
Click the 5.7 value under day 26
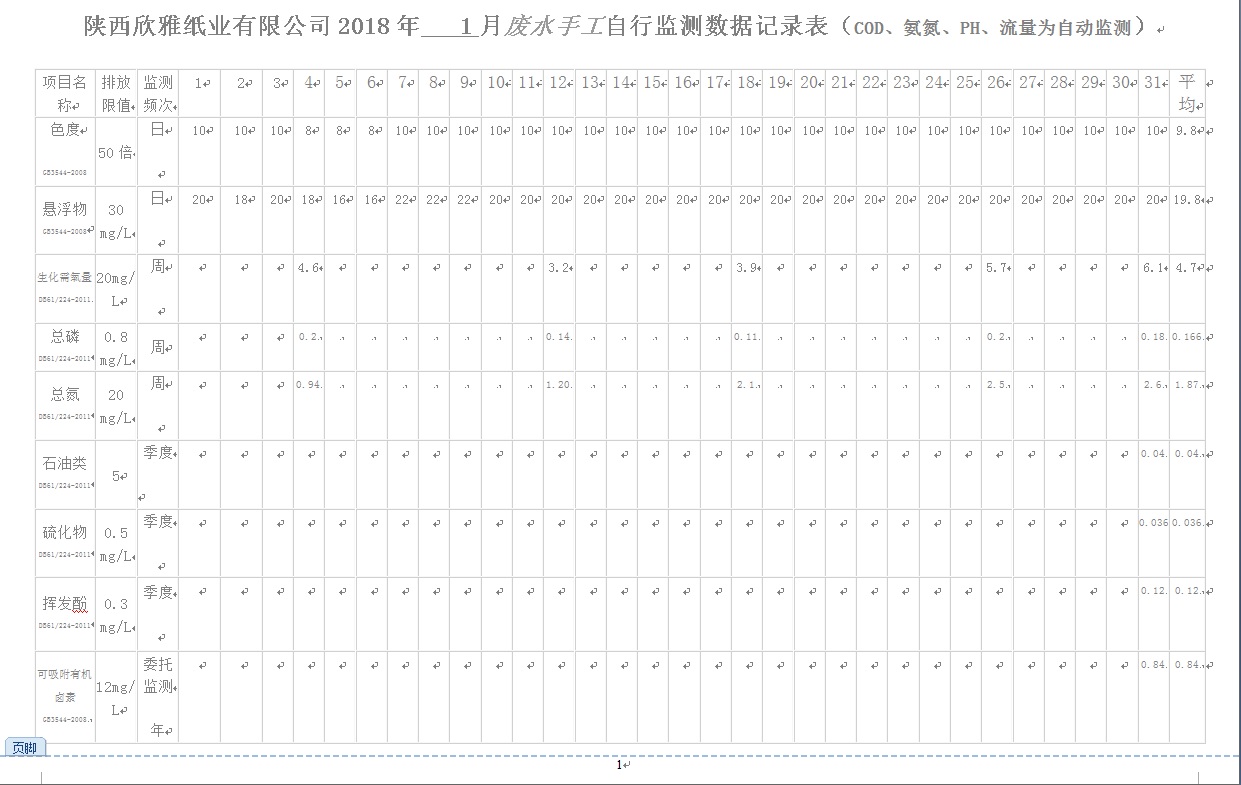pyautogui.click(x=997, y=268)
